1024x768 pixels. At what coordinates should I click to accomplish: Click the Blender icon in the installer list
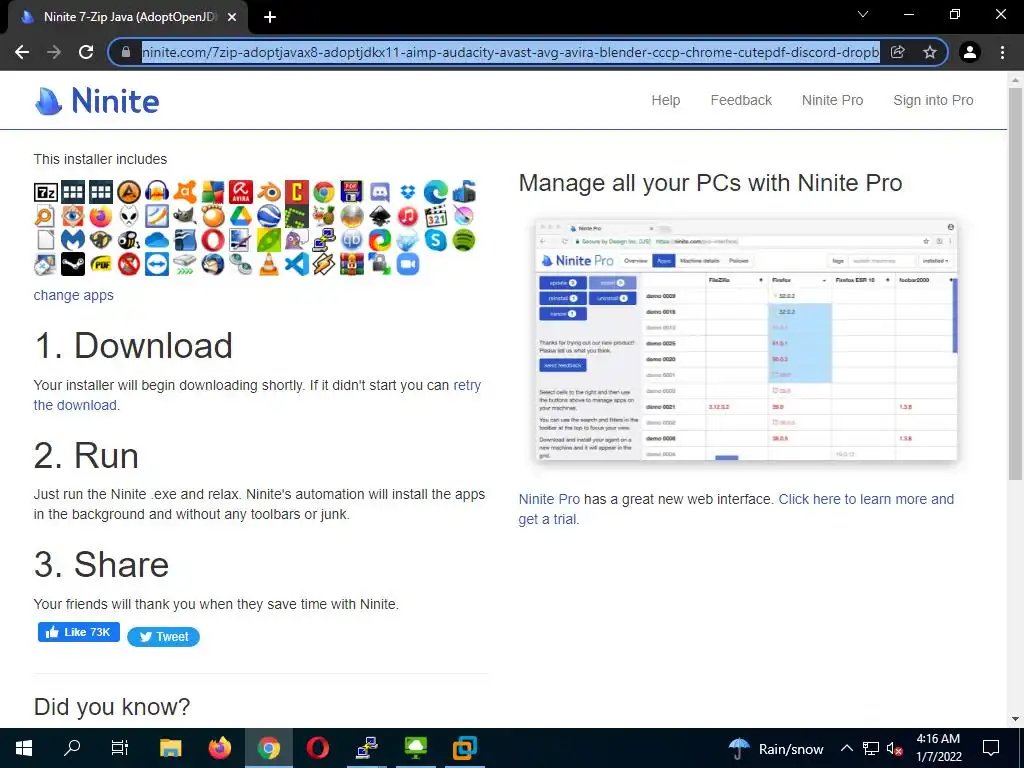click(268, 192)
